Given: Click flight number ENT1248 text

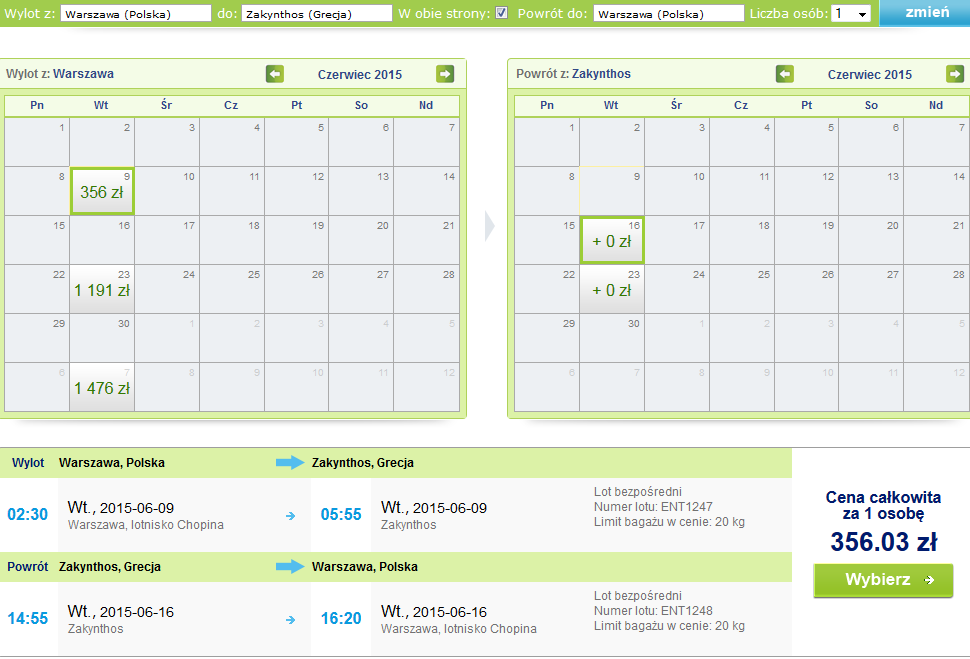Looking at the screenshot, I should 687,611.
